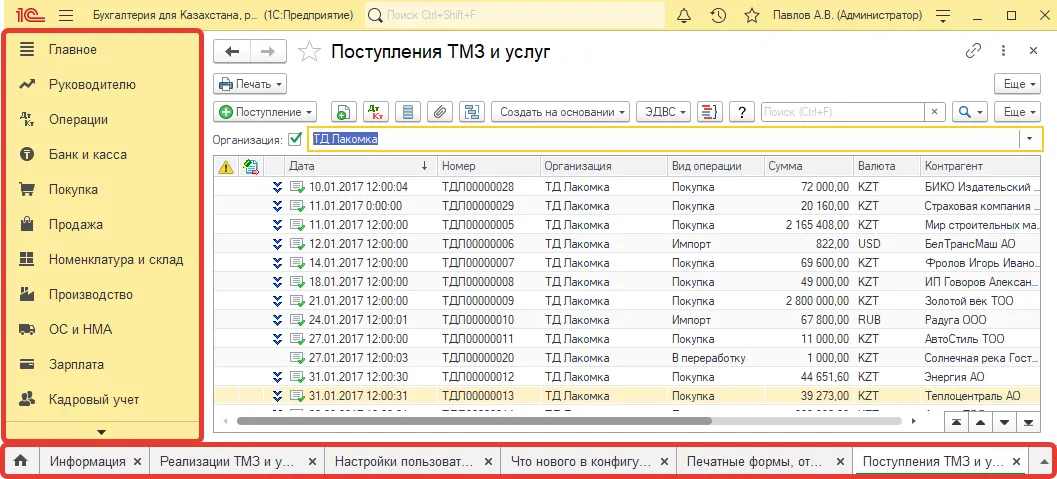Navigate back with left arrow
Viewport: 1057px width, 479px height.
pos(232,52)
